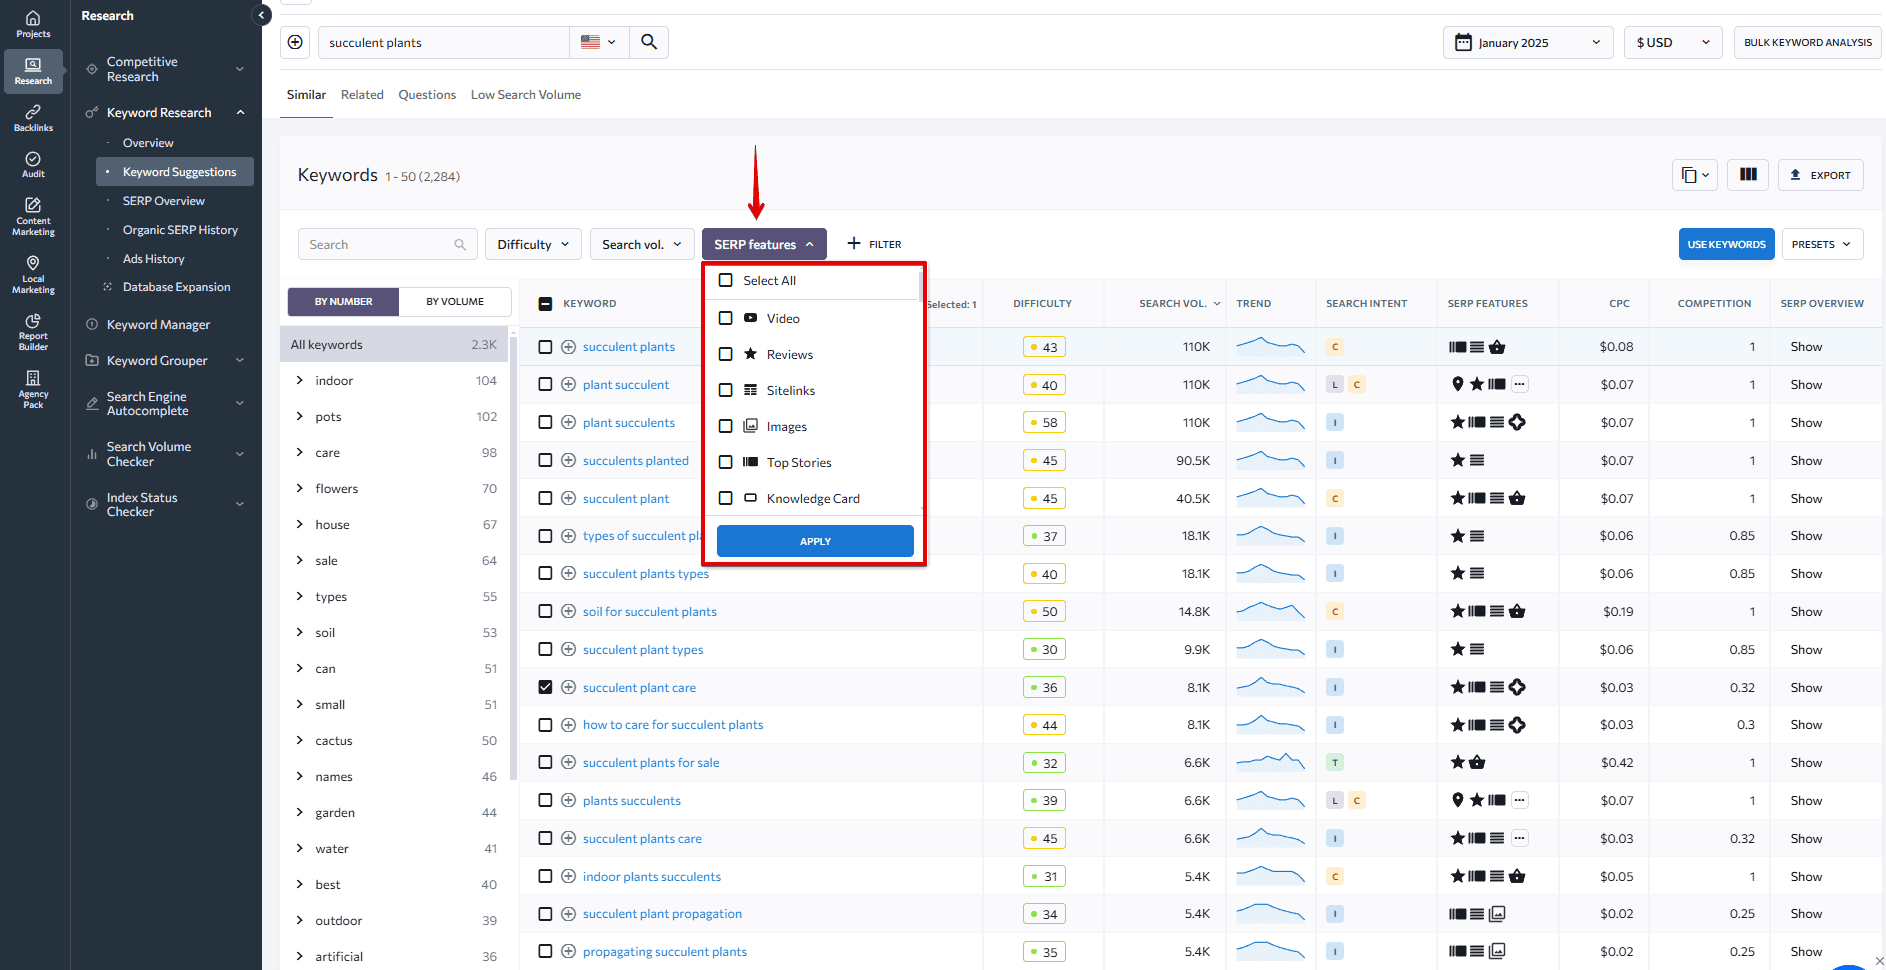Switch to the Related keywords tab

[362, 94]
